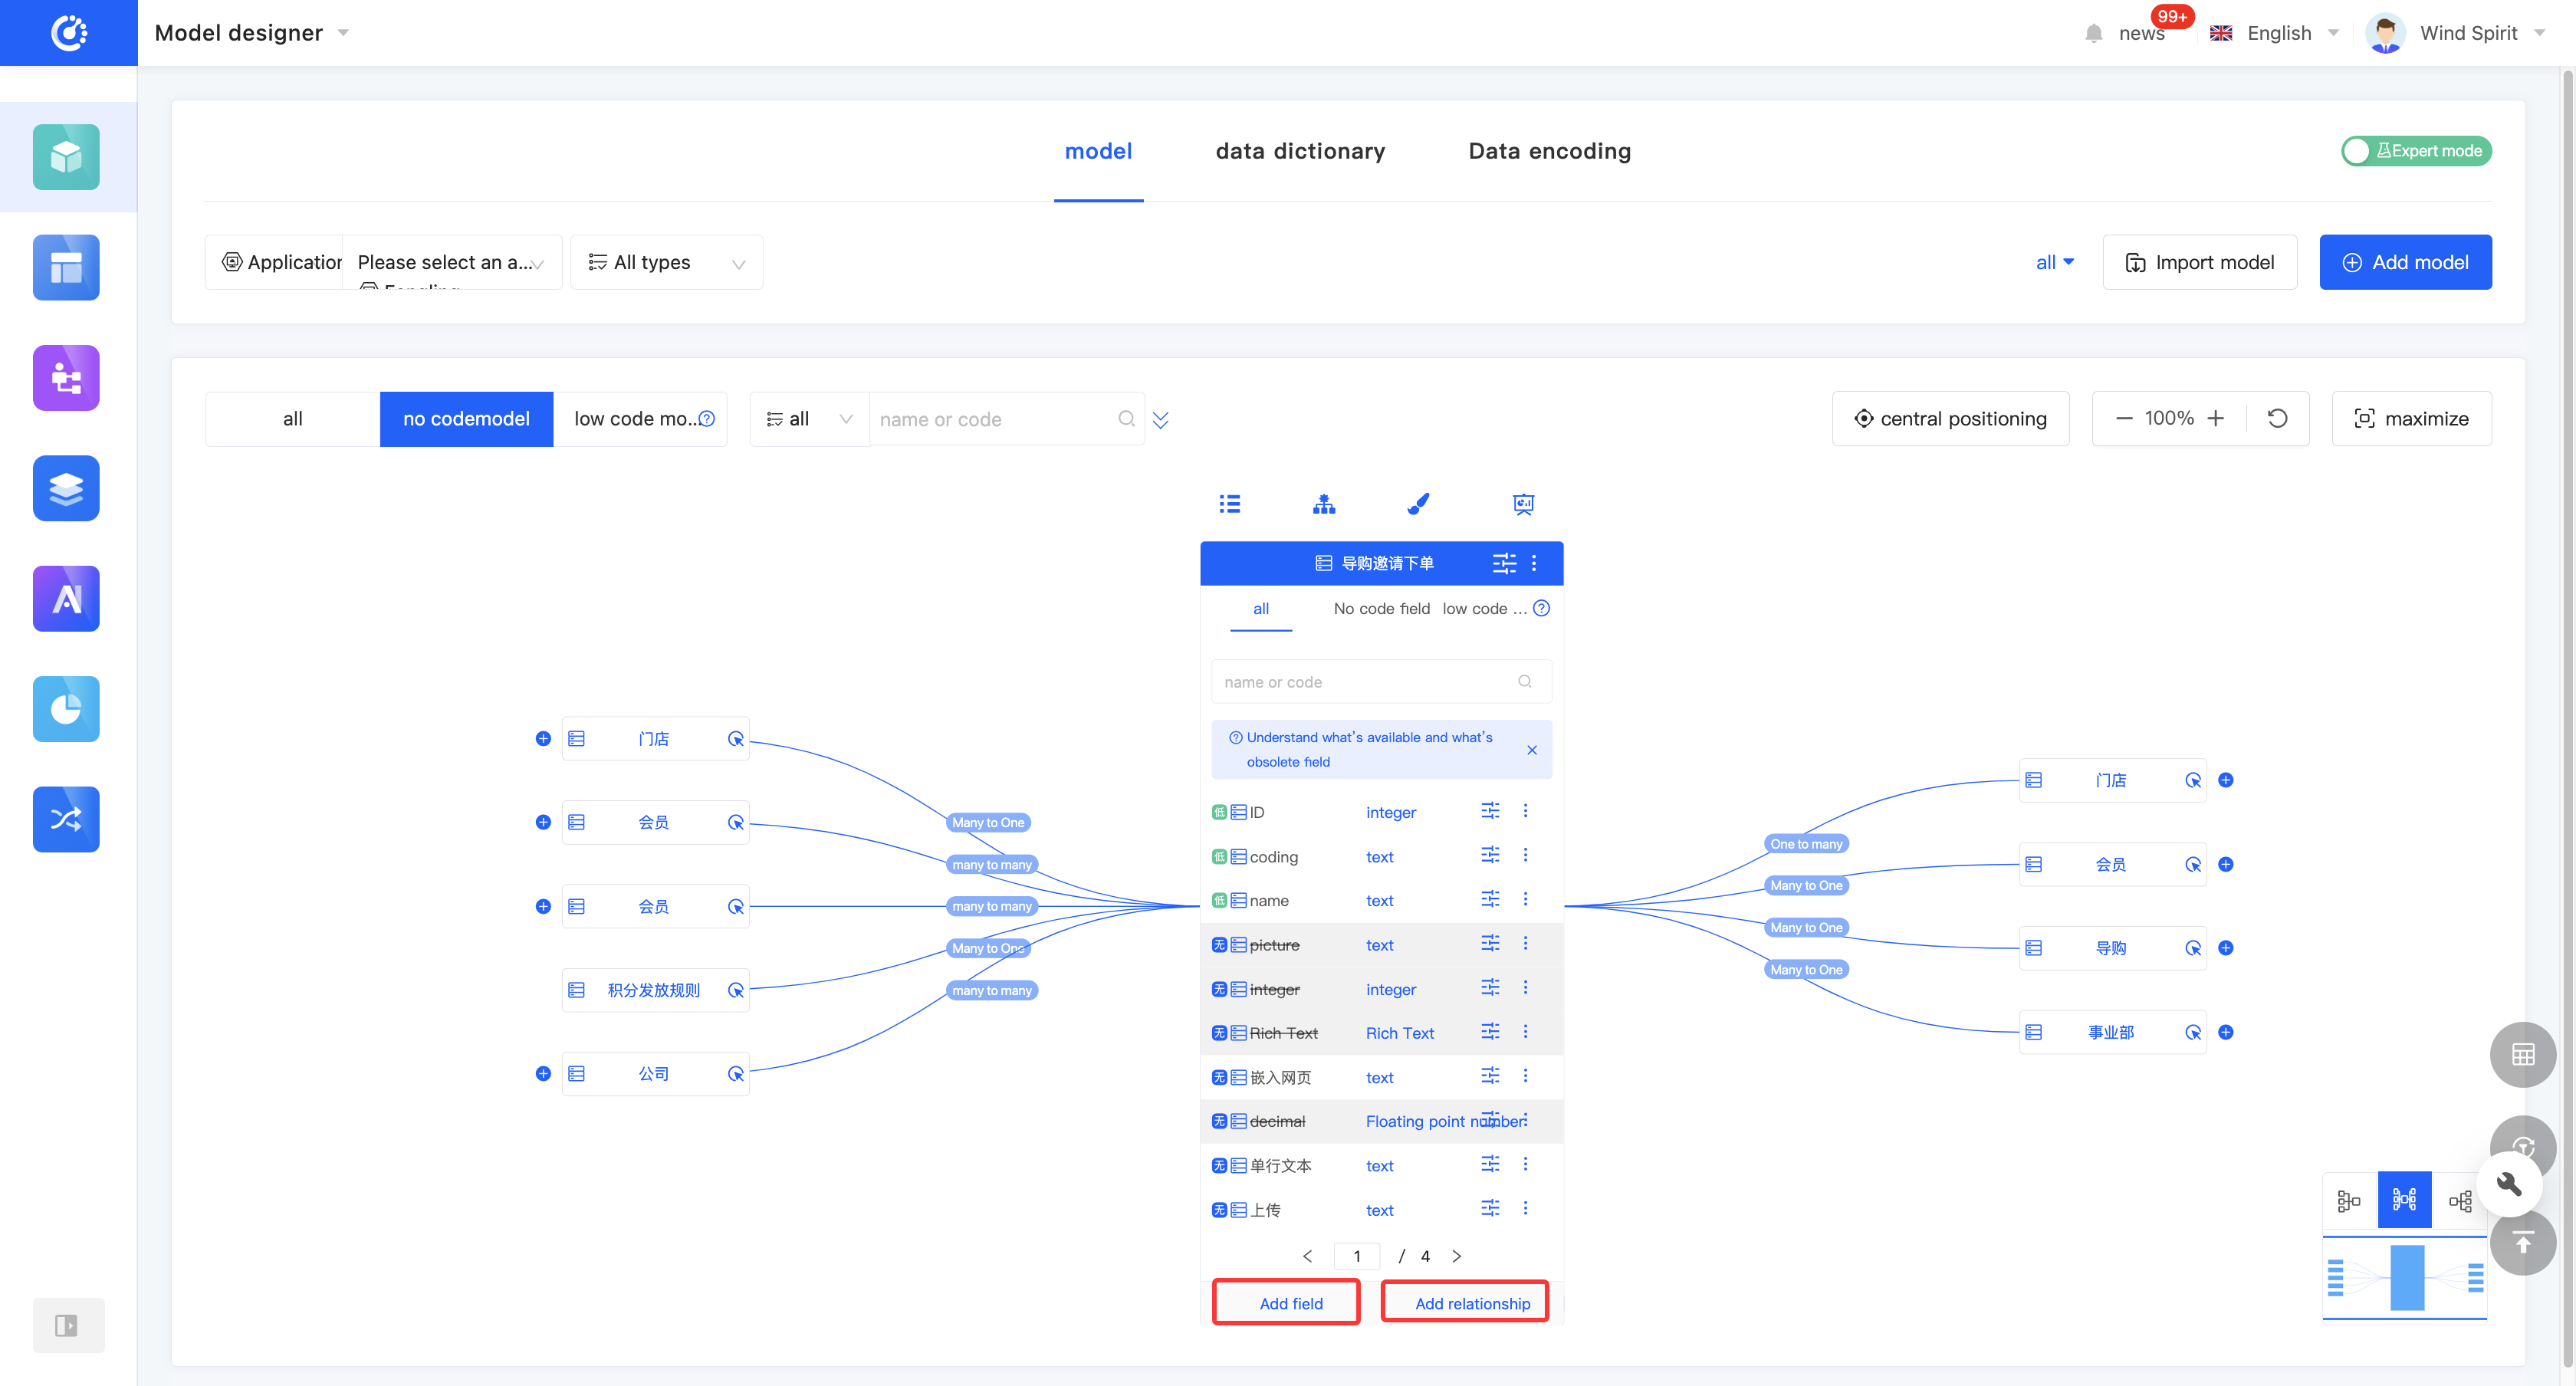Click the plus zoom-in button

click(x=2216, y=418)
